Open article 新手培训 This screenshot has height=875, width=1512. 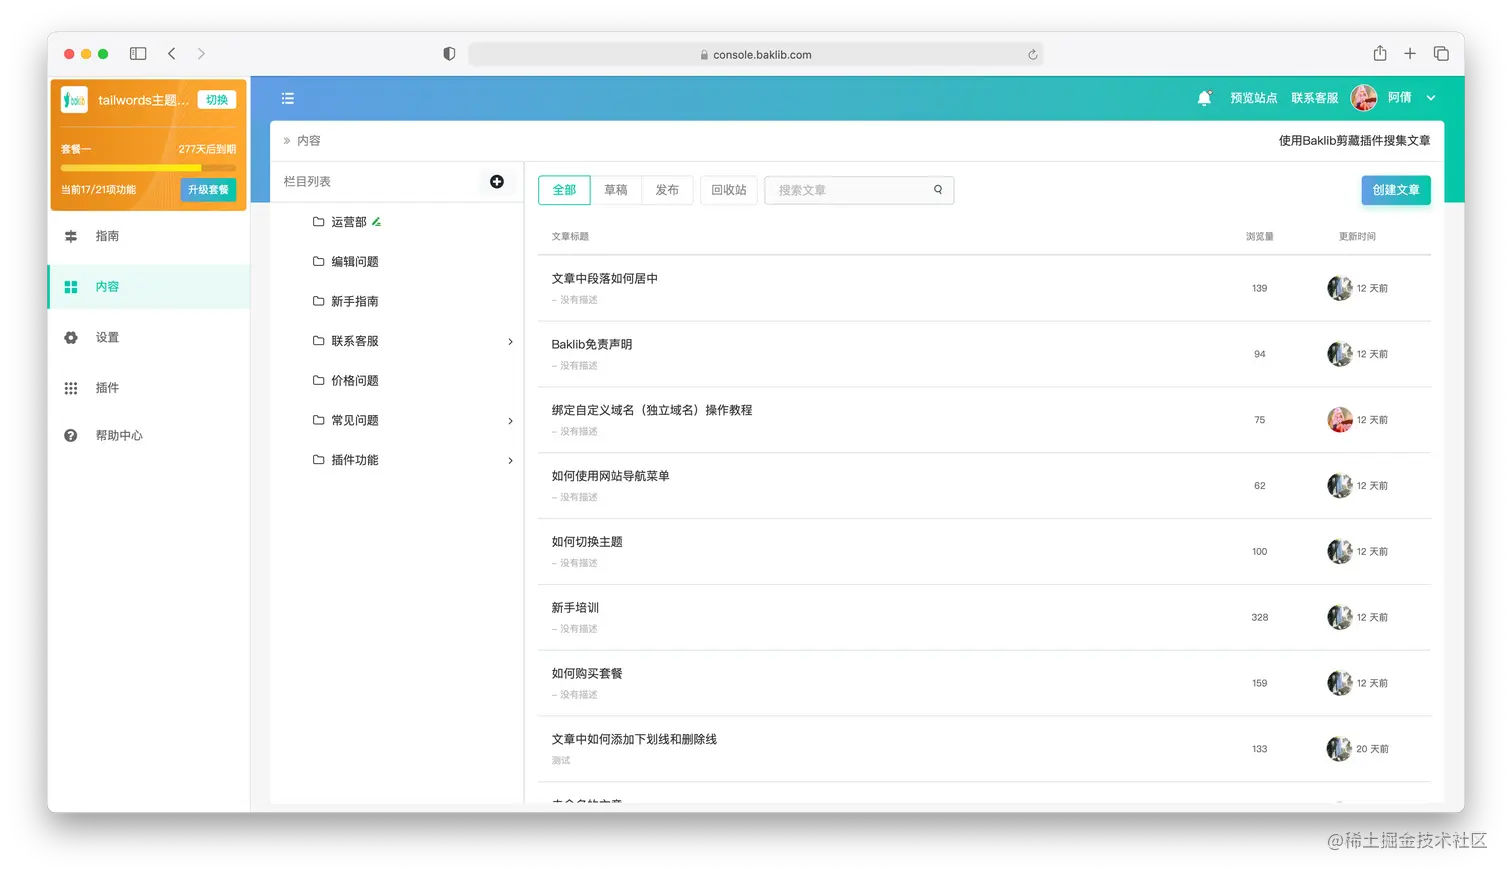tap(575, 608)
